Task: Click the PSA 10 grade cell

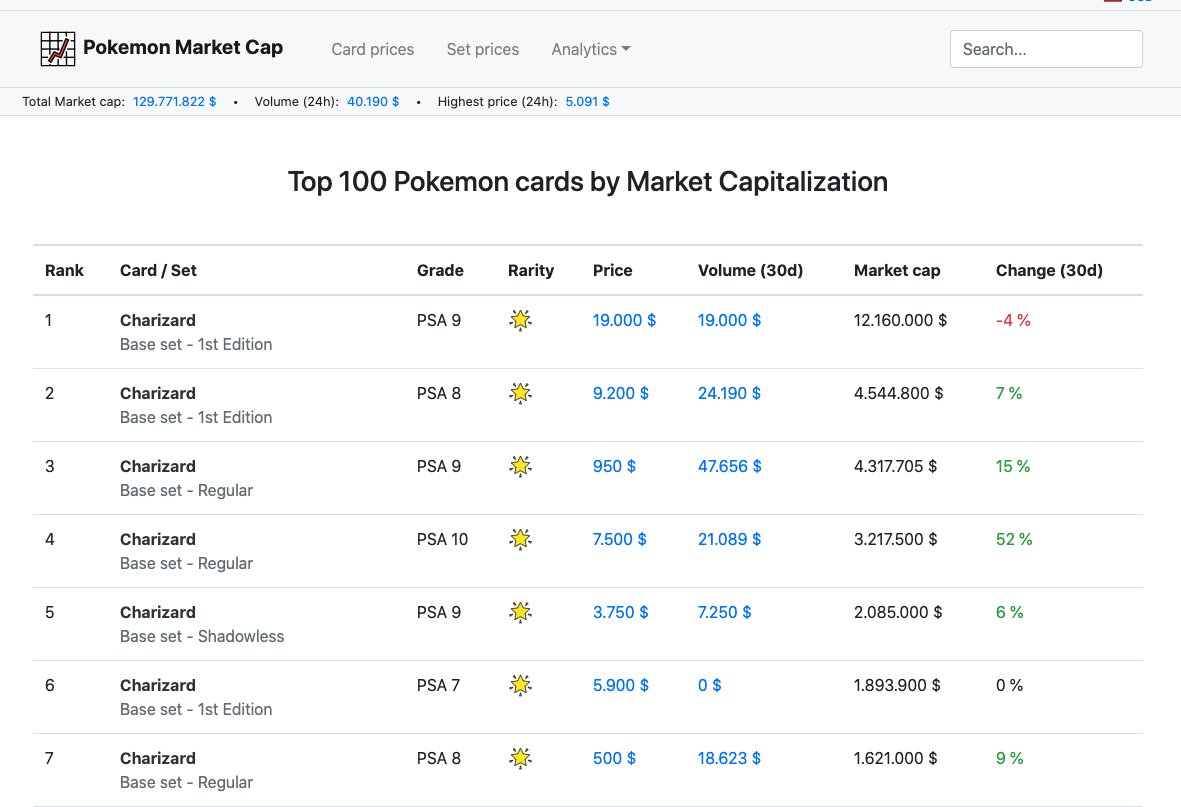Action: [442, 540]
